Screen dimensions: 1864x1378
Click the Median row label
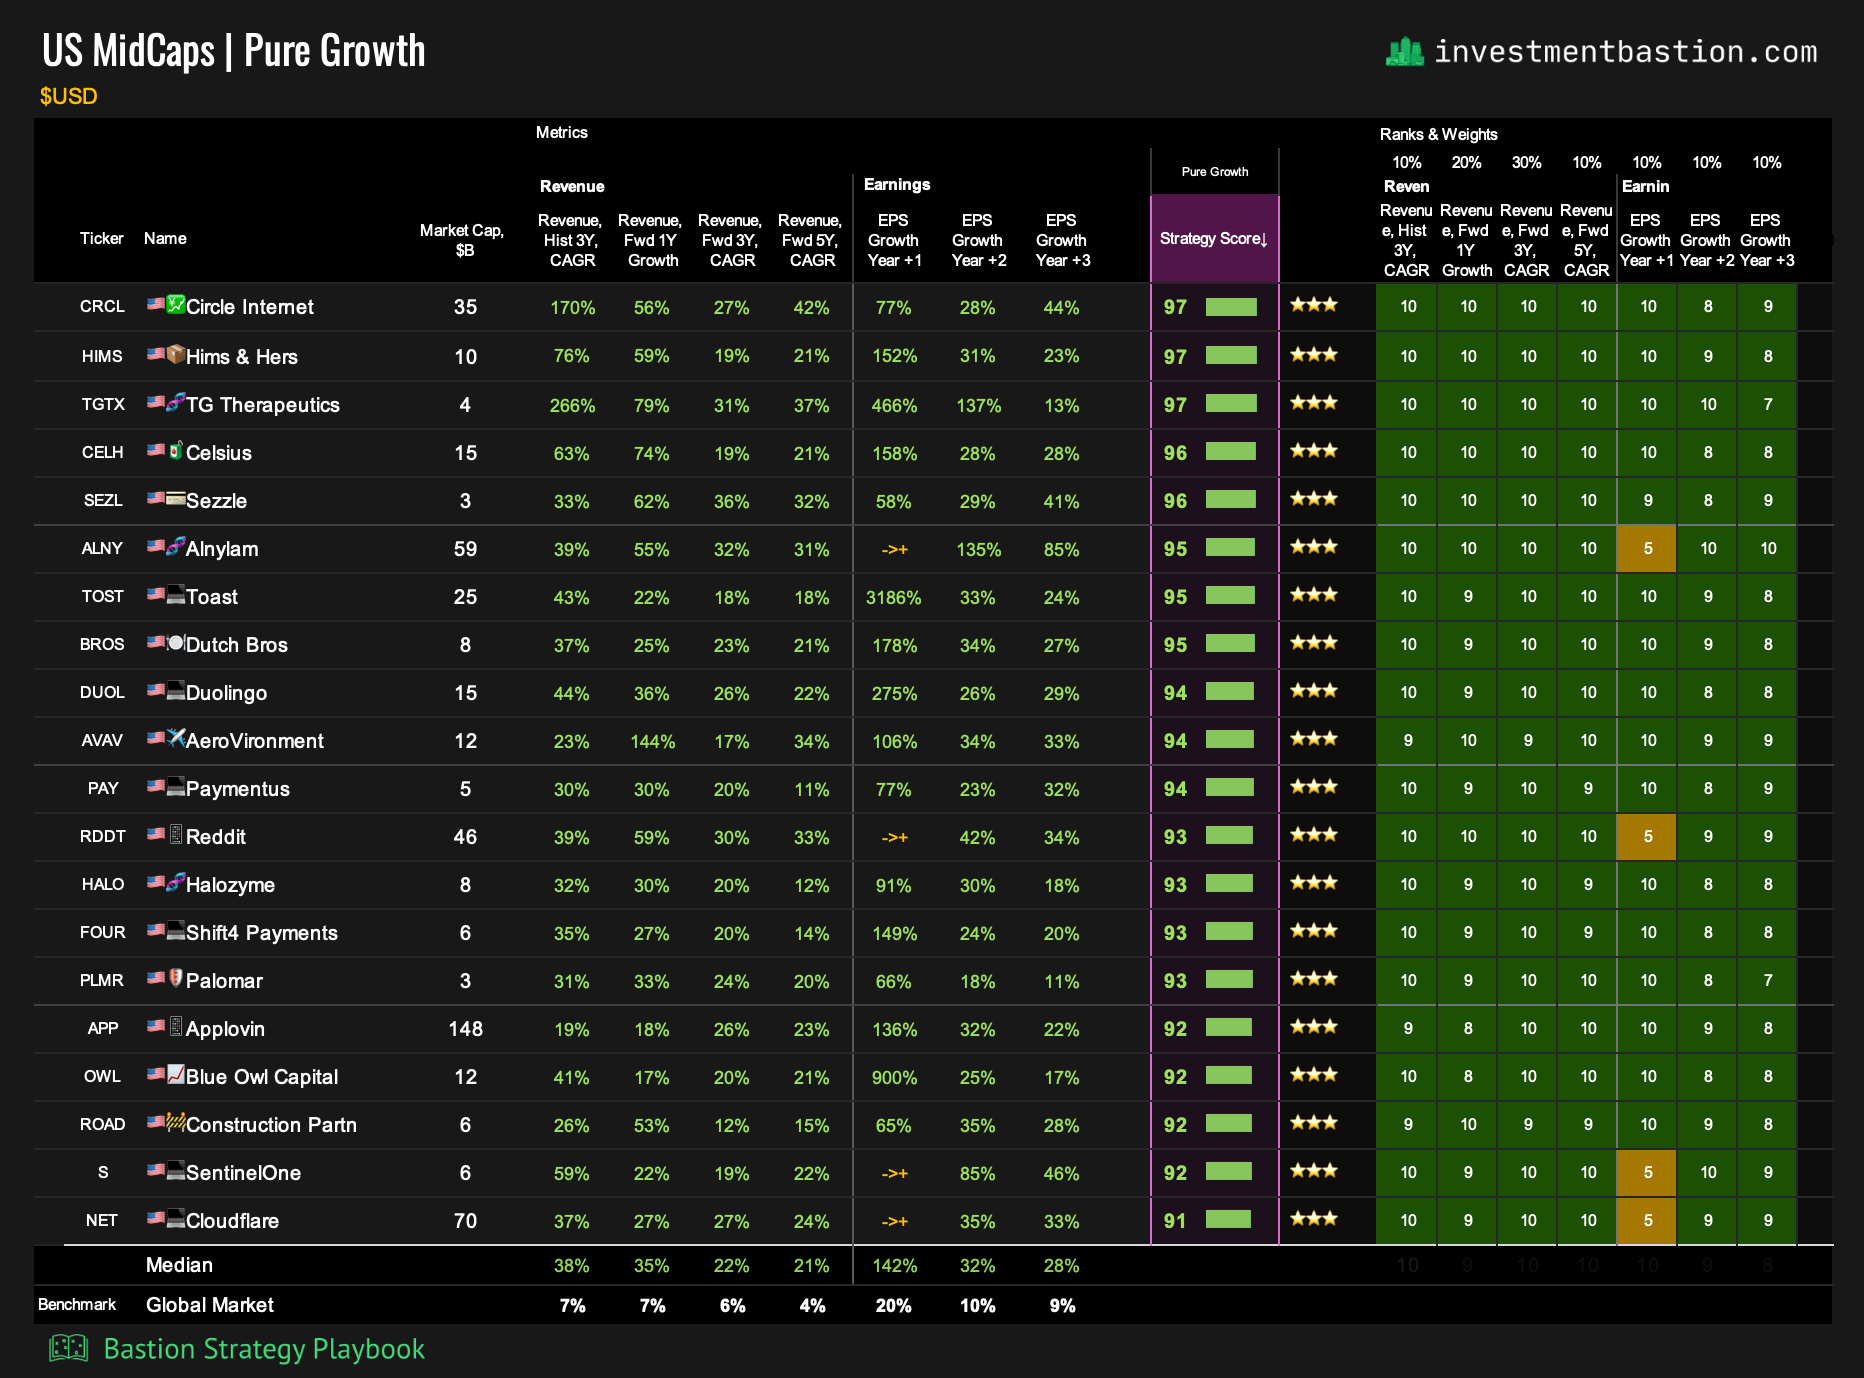click(x=179, y=1265)
